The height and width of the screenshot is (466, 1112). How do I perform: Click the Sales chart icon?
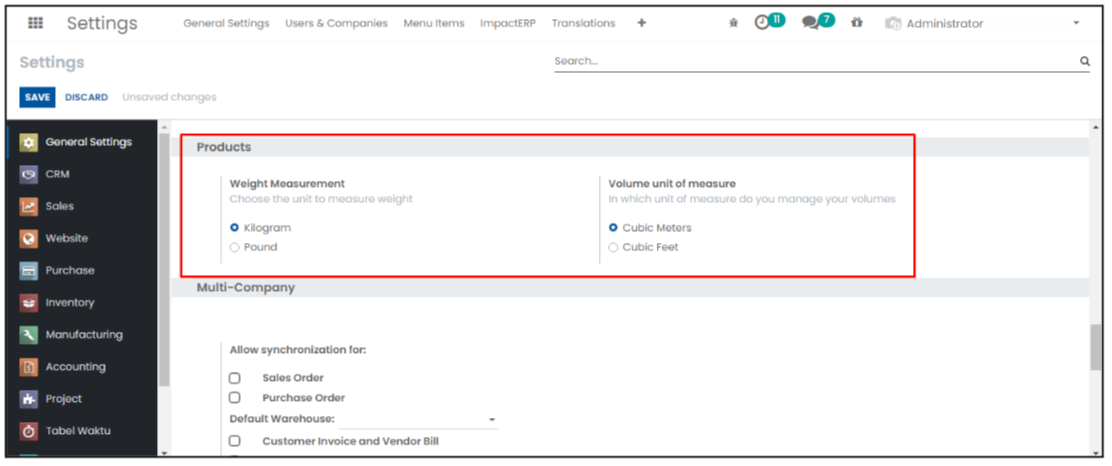click(x=28, y=206)
